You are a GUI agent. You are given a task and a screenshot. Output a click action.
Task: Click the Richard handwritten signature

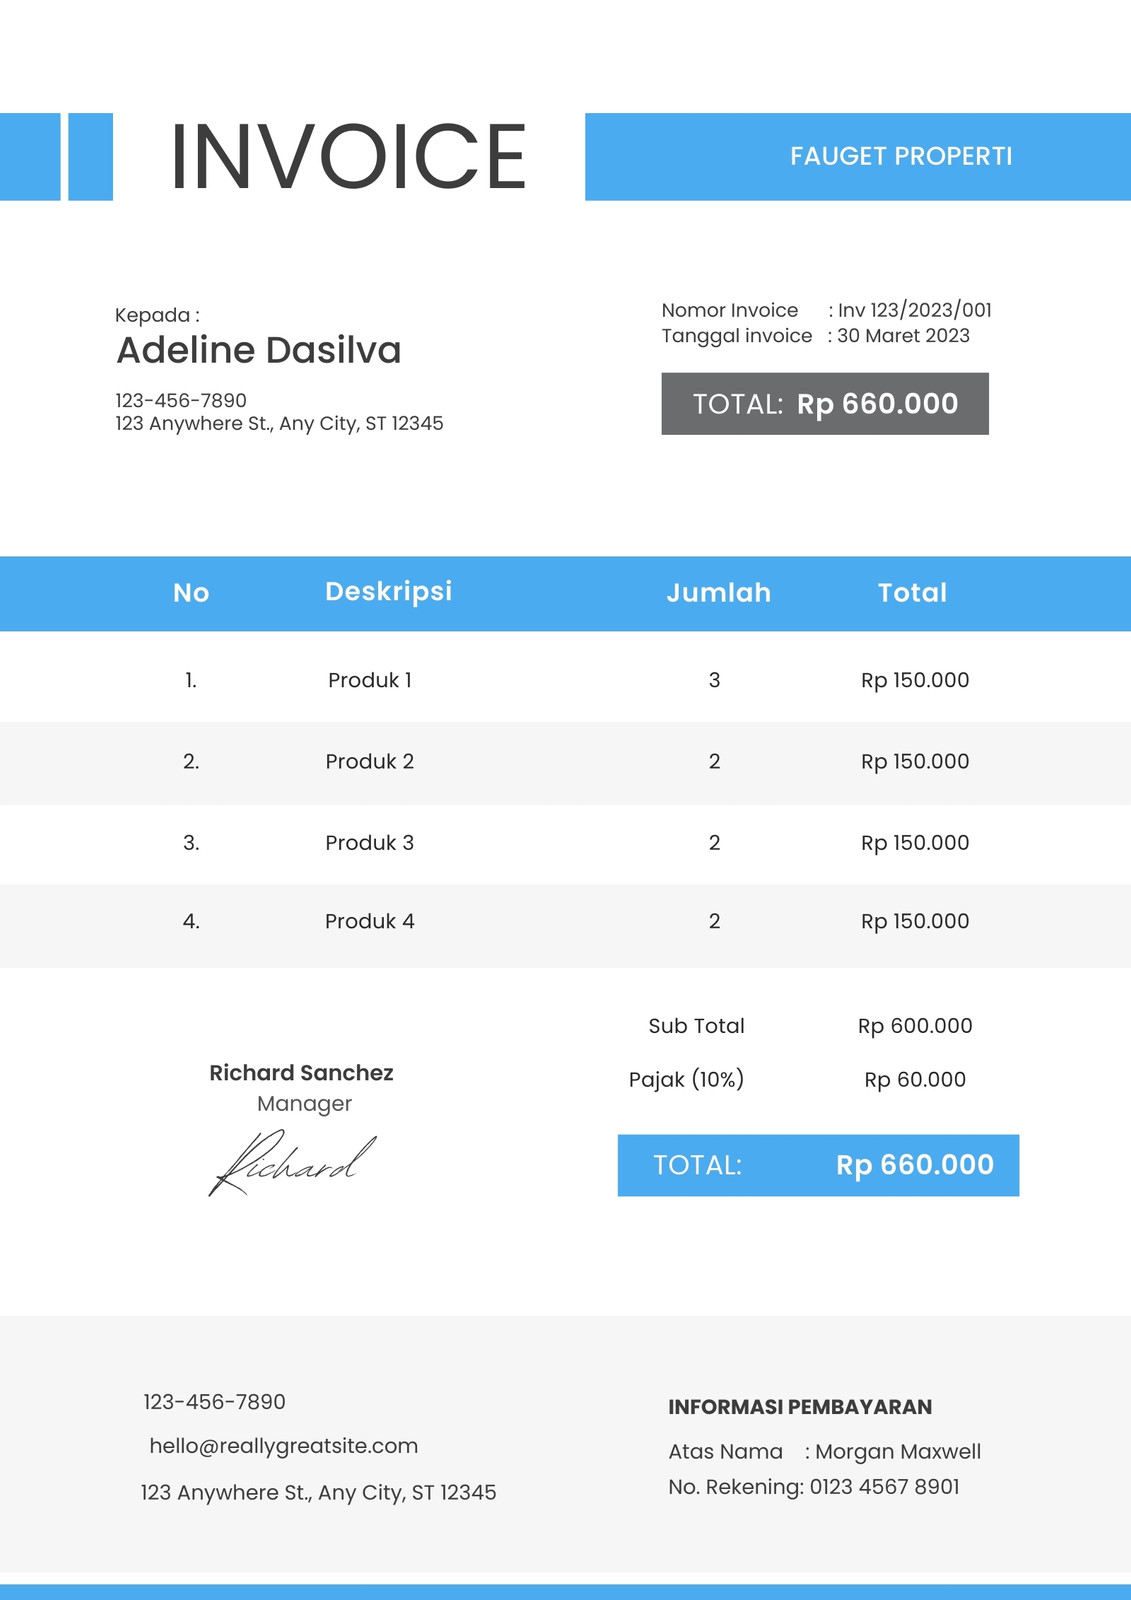(x=292, y=1163)
